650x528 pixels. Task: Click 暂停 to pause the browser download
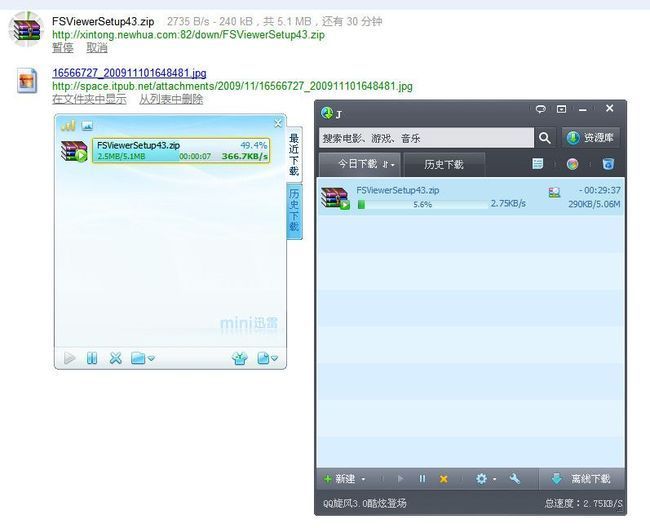click(63, 48)
